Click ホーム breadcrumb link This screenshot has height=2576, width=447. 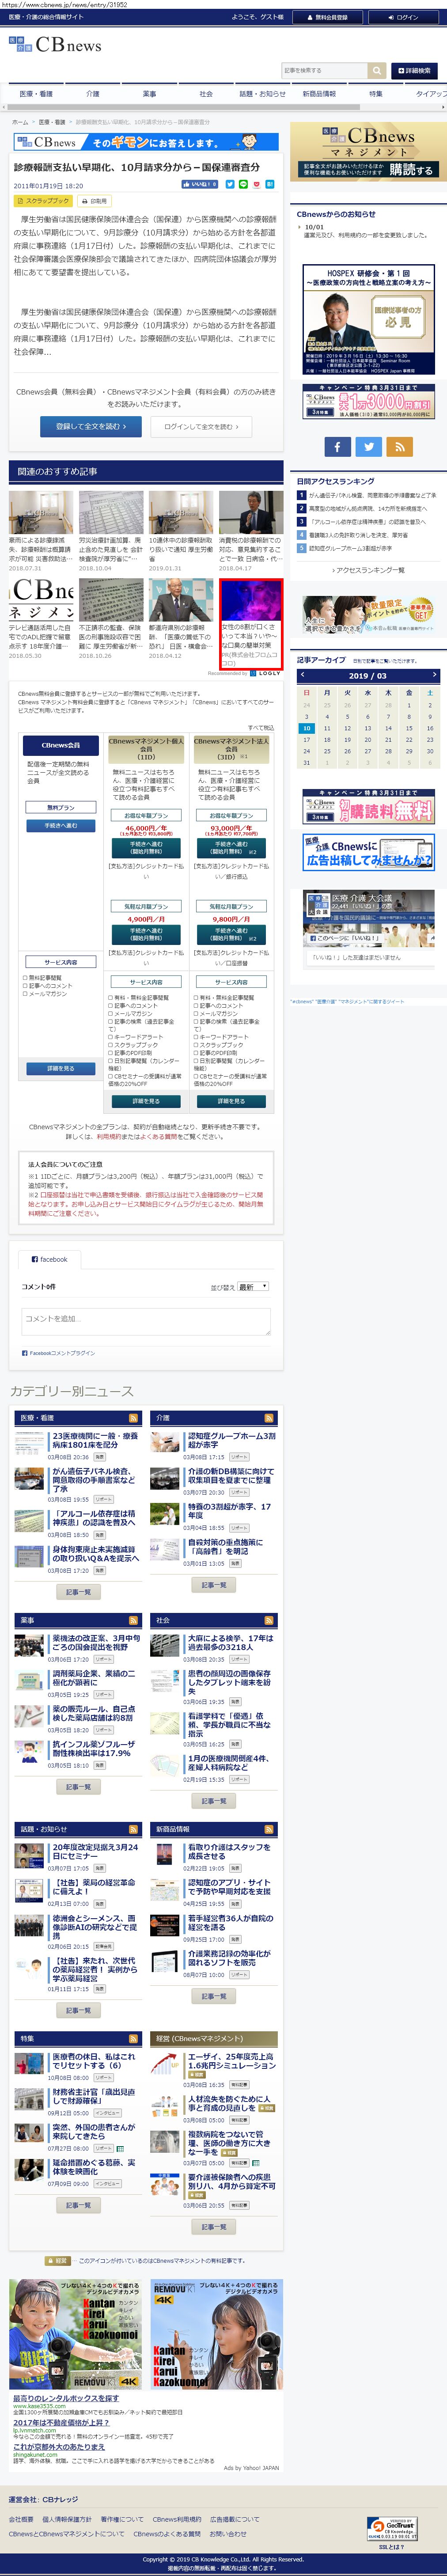pyautogui.click(x=20, y=122)
